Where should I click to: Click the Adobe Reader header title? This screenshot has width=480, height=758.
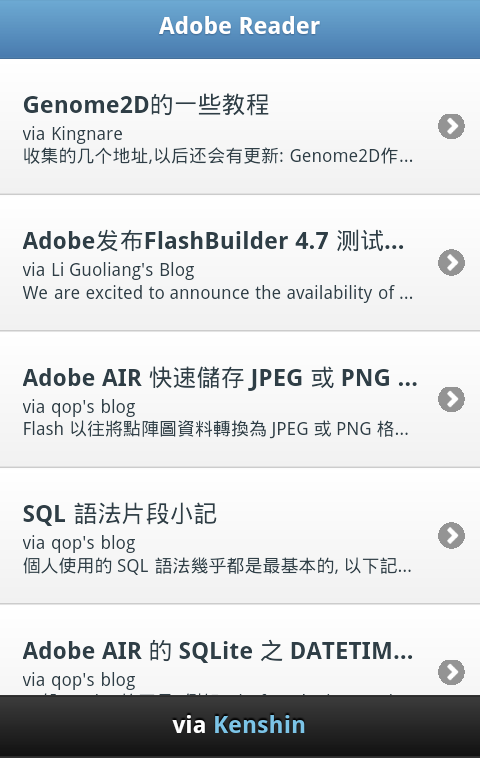point(240,26)
